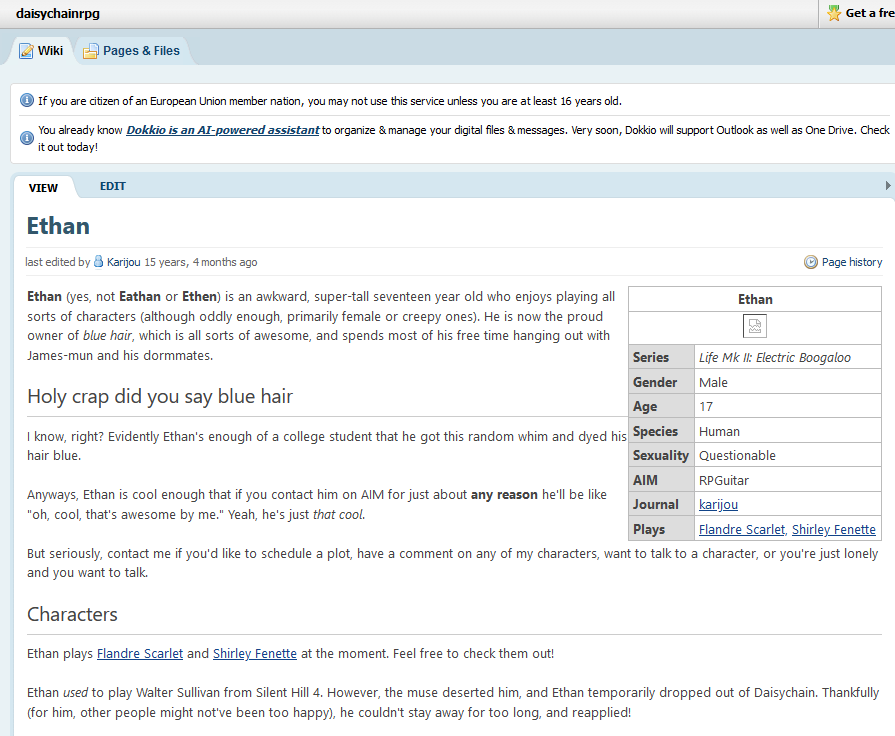This screenshot has height=736, width=895.
Task: Click the clock icon beside Page history
Action: click(811, 262)
